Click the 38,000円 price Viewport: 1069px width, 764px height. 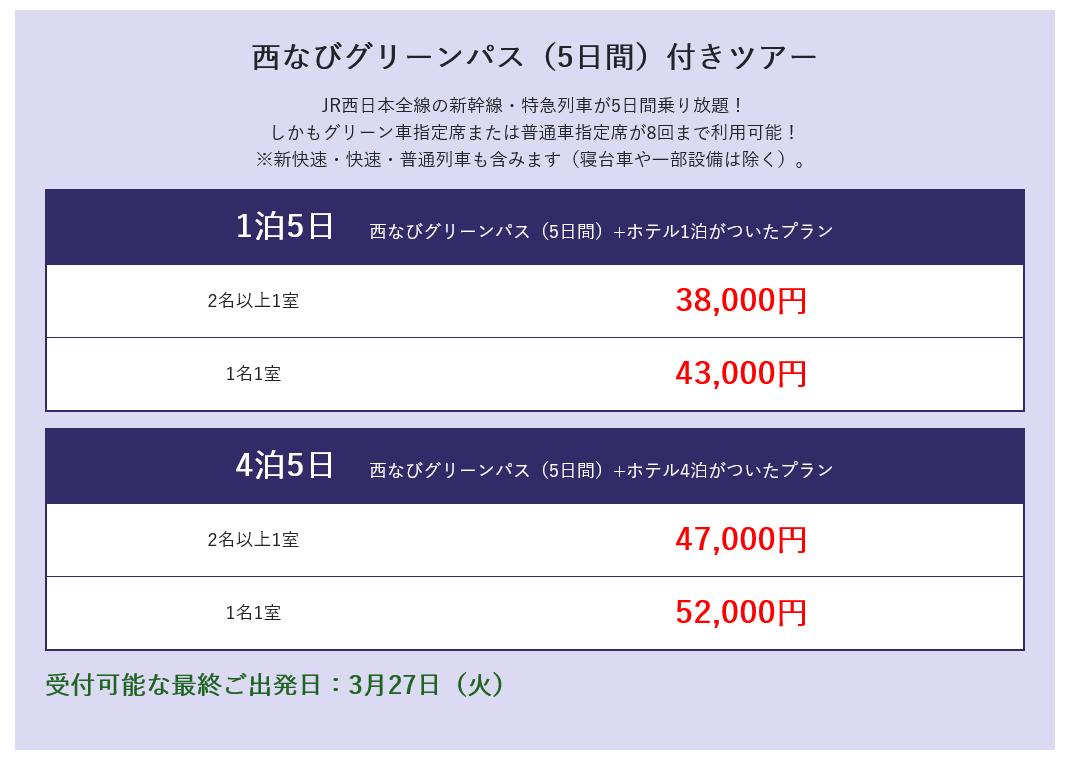click(741, 301)
